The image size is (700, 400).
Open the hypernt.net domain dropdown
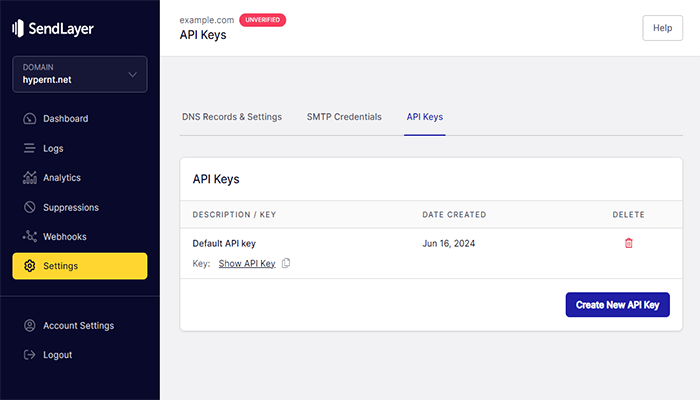pyautogui.click(x=80, y=74)
